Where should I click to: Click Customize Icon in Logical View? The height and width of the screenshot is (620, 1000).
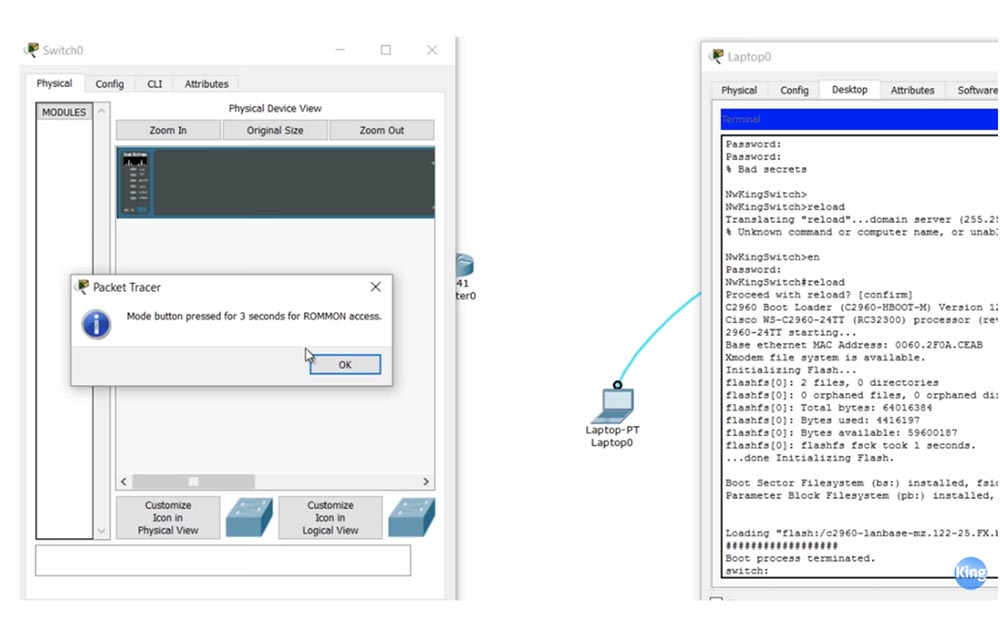330,517
